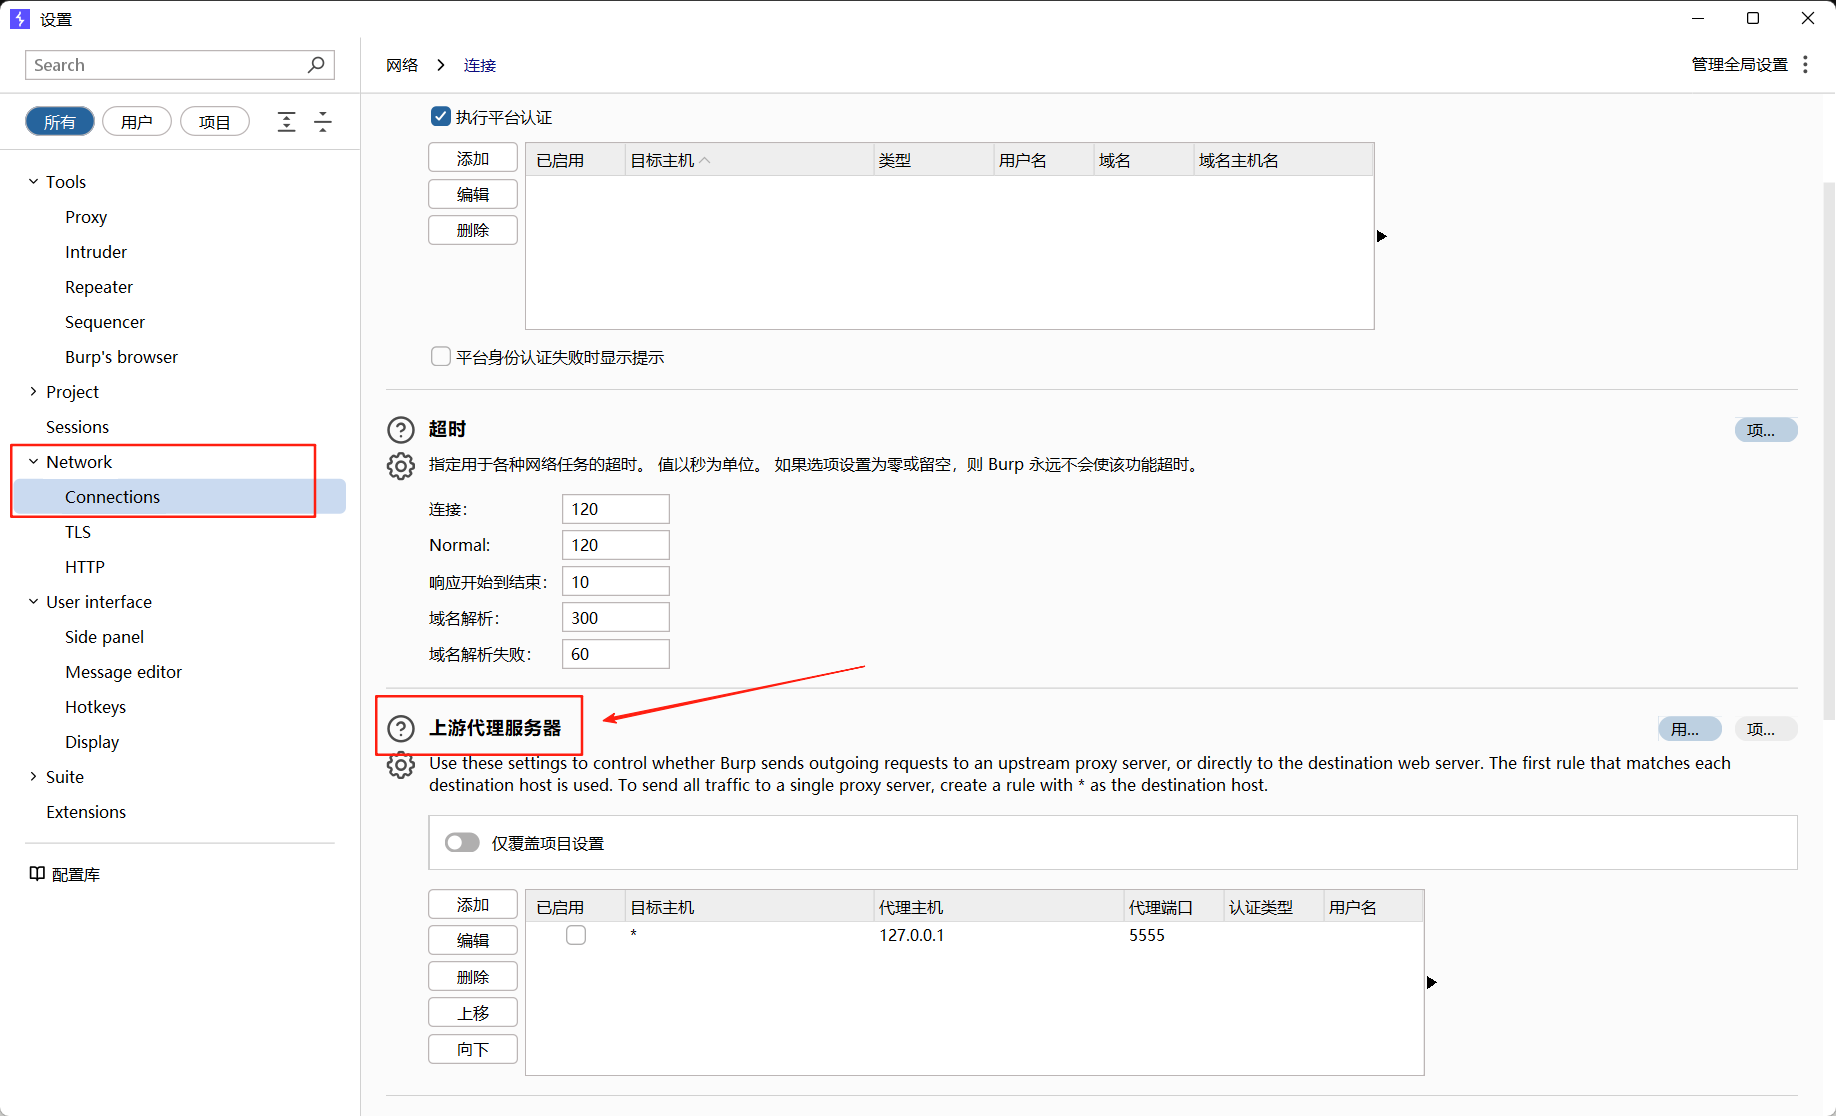
Task: Uncheck the 执行平台认证 checkbox
Action: (441, 117)
